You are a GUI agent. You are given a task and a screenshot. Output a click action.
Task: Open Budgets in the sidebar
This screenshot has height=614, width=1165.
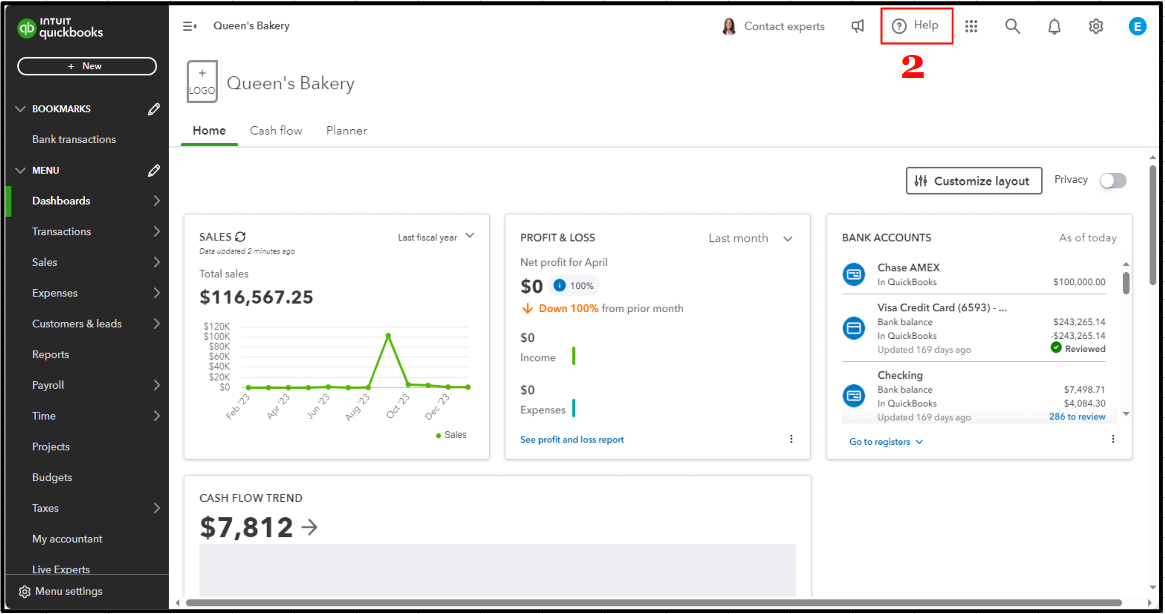(52, 478)
